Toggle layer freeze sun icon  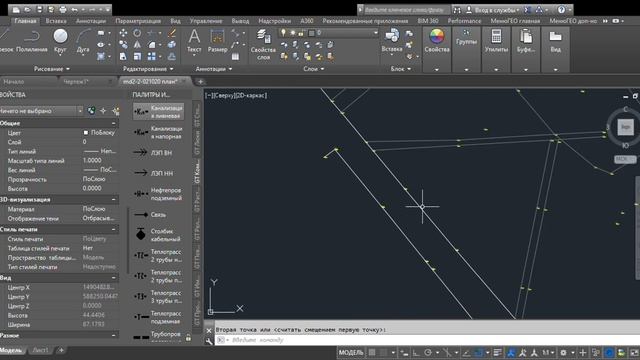point(292,33)
